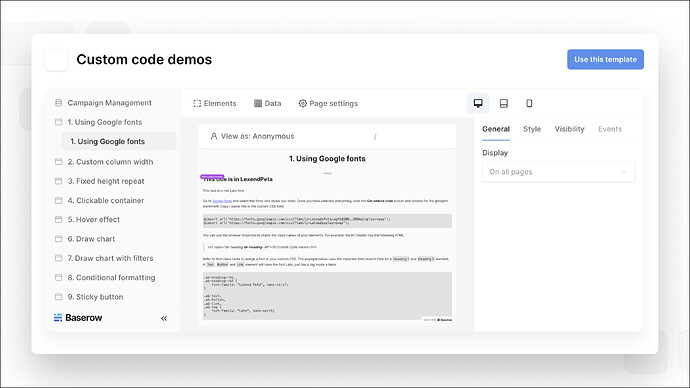Click the user icon beside View as
The image size is (690, 388).
[214, 136]
